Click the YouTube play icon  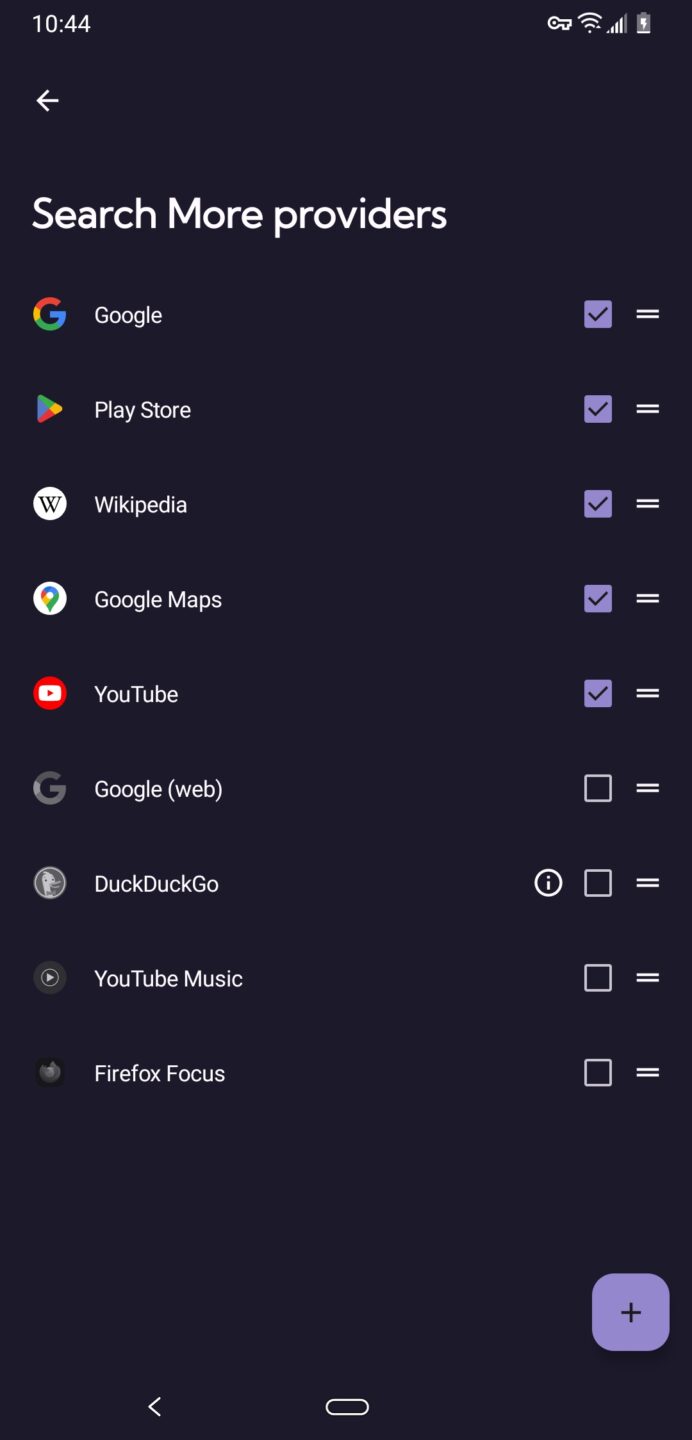tap(49, 693)
